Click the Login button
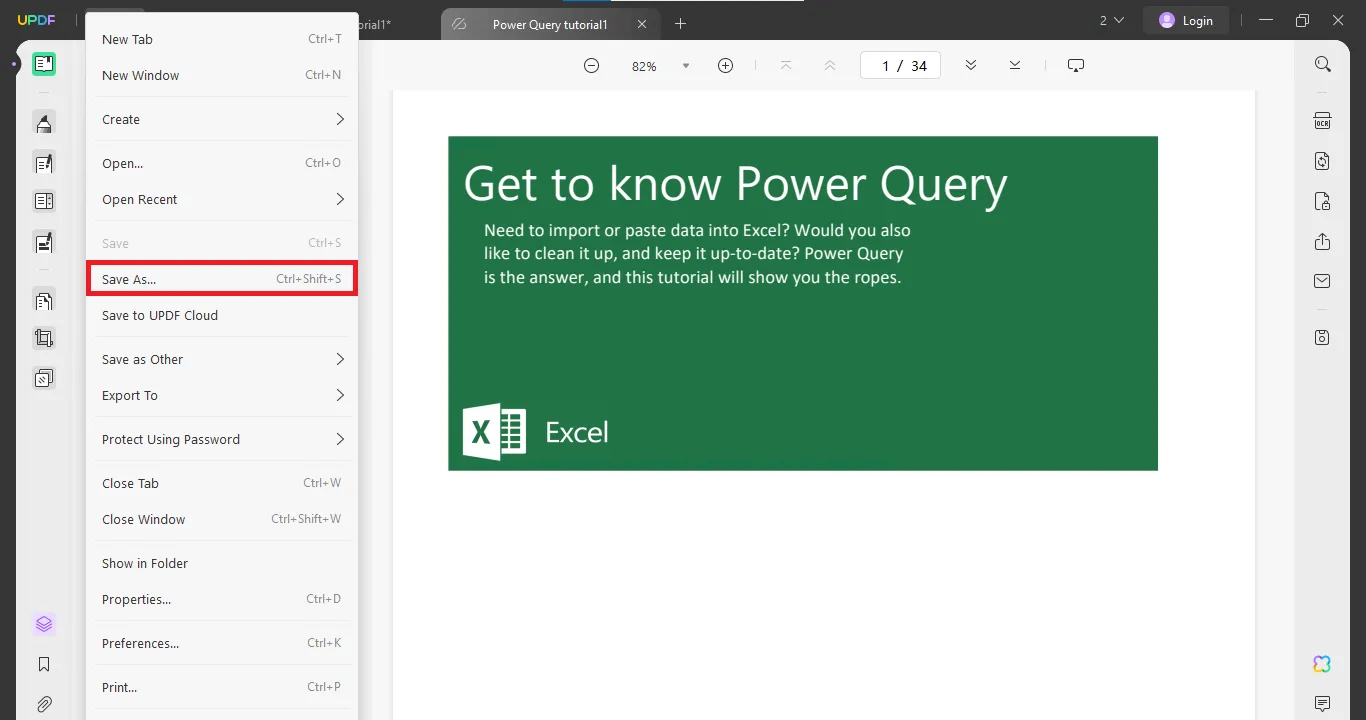Image resolution: width=1366 pixels, height=720 pixels. [1186, 19]
